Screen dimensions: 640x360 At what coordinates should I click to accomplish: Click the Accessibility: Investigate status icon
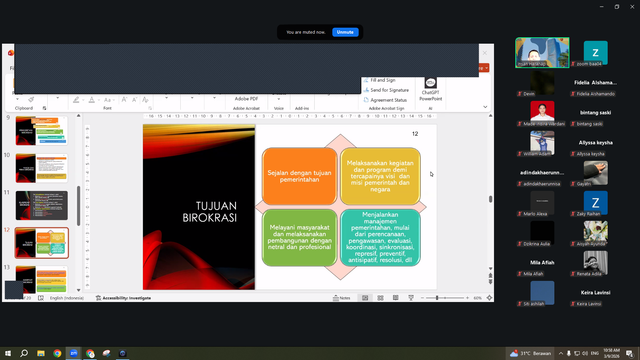click(123, 298)
